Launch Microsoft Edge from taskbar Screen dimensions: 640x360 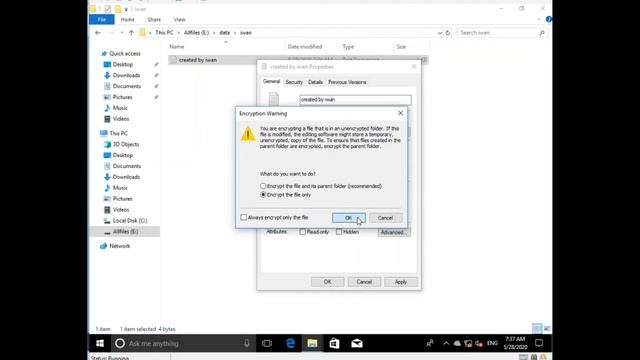[x=290, y=344]
